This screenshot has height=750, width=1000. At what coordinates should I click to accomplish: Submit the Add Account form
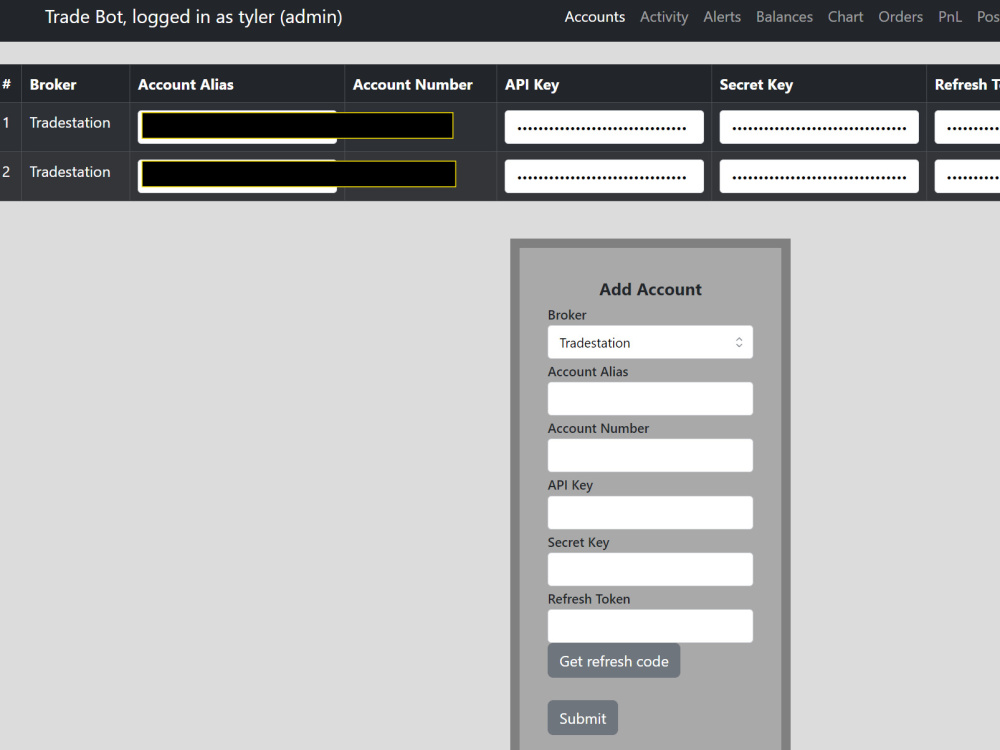click(582, 717)
